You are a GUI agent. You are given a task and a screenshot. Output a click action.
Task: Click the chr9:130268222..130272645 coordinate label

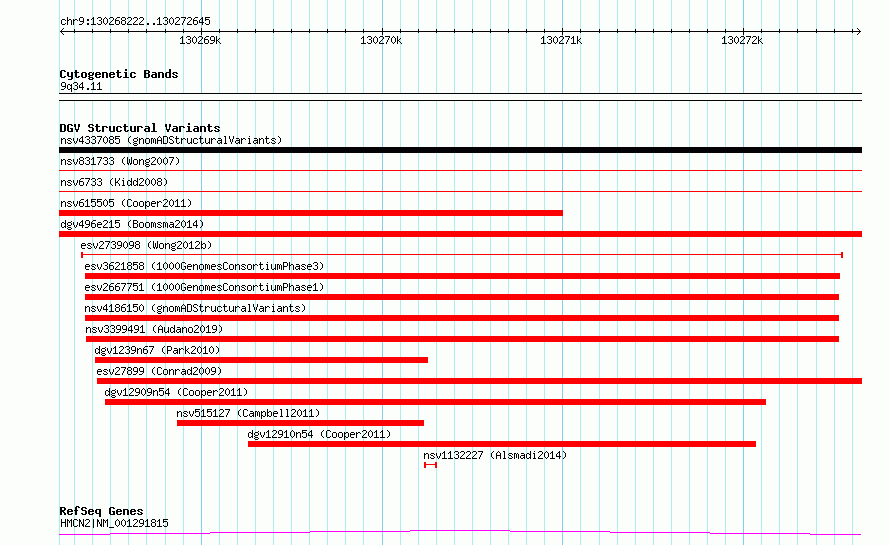click(x=135, y=21)
